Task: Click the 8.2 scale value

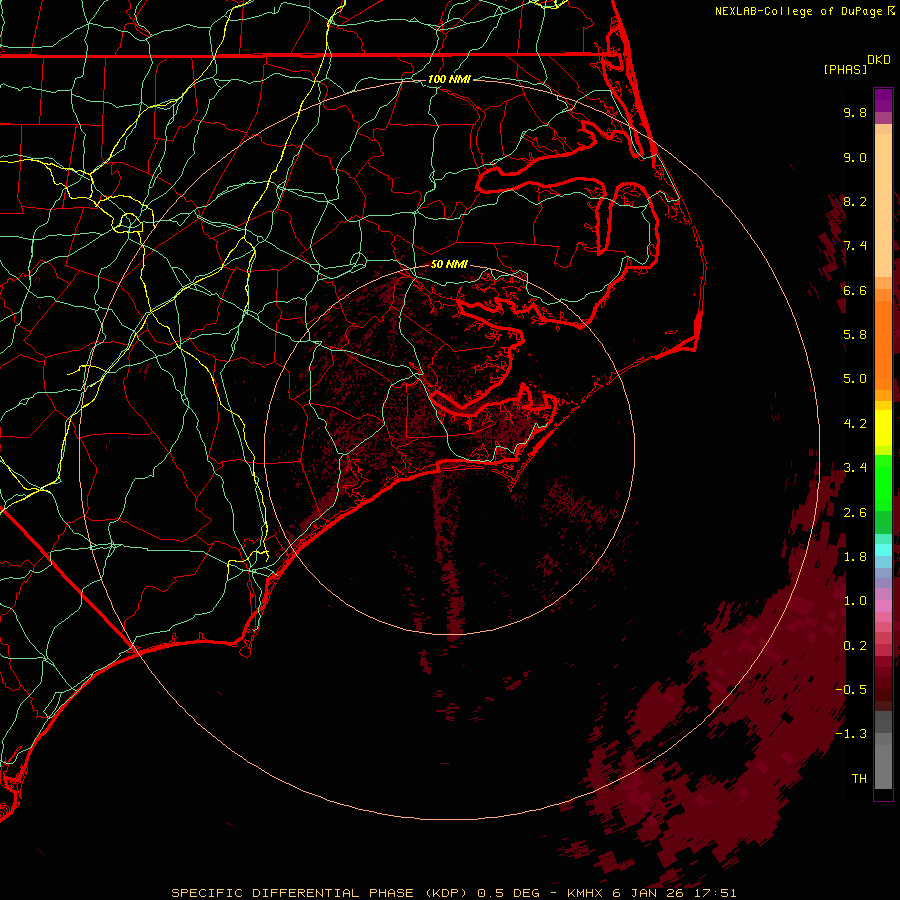Action: [855, 201]
